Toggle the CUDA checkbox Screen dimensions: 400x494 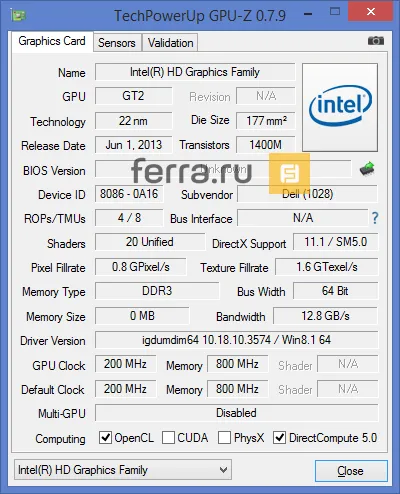[x=168, y=437]
